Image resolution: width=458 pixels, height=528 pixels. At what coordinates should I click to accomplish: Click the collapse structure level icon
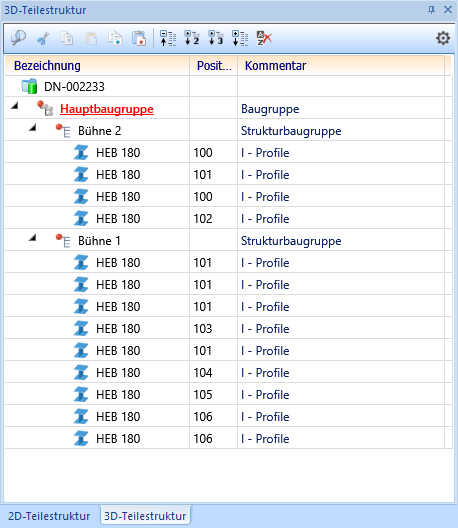[x=168, y=38]
